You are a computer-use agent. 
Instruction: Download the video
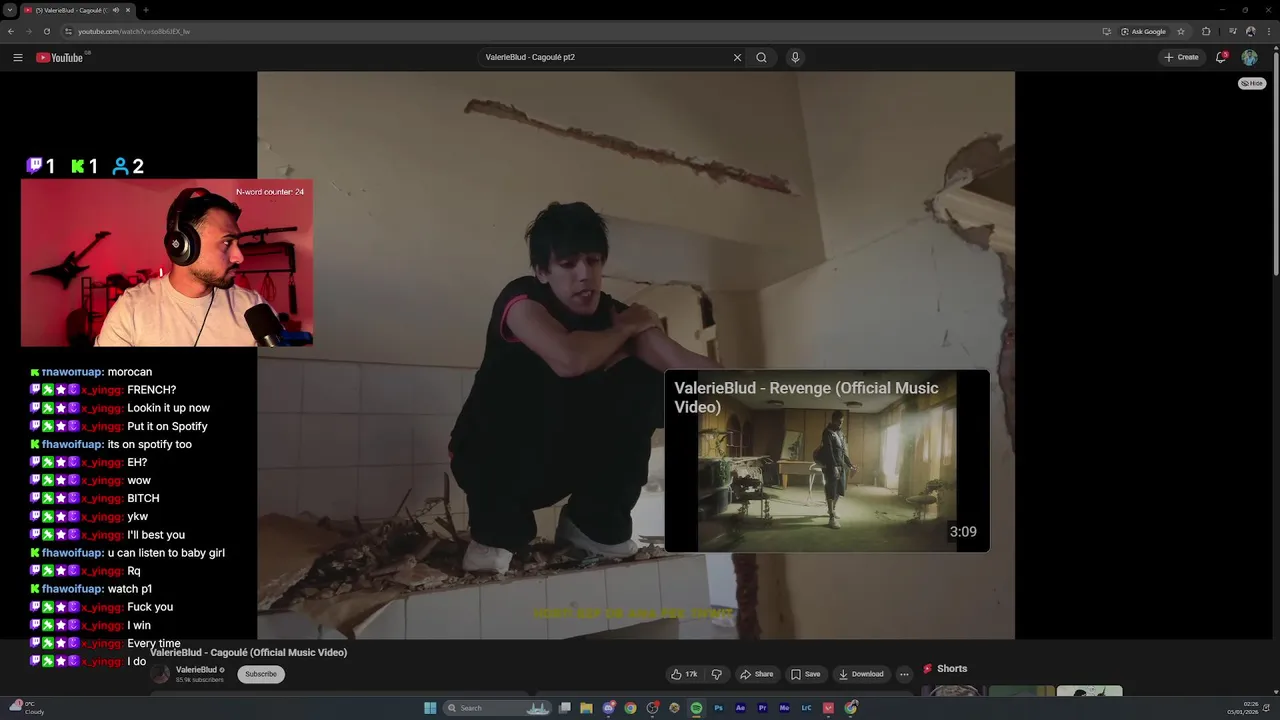pyautogui.click(x=860, y=674)
